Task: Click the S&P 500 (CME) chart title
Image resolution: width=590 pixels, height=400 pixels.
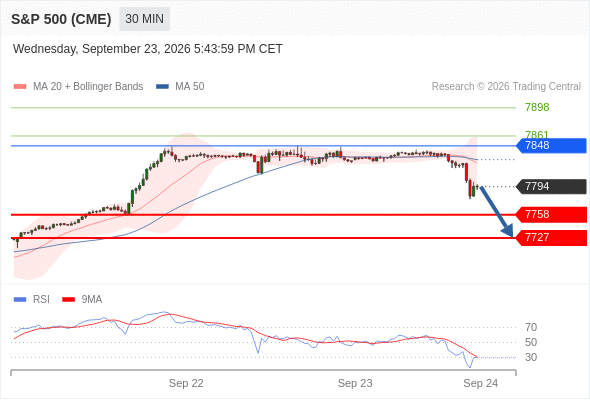Action: tap(61, 19)
